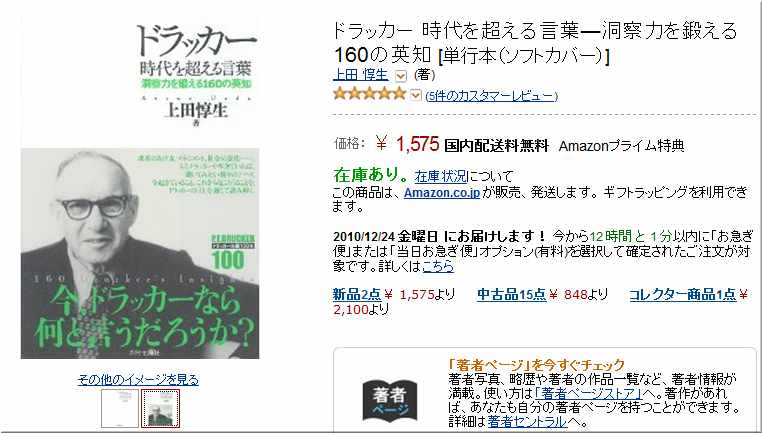Click the 著者ページ book icon
The image size is (762, 433).
[x=389, y=400]
